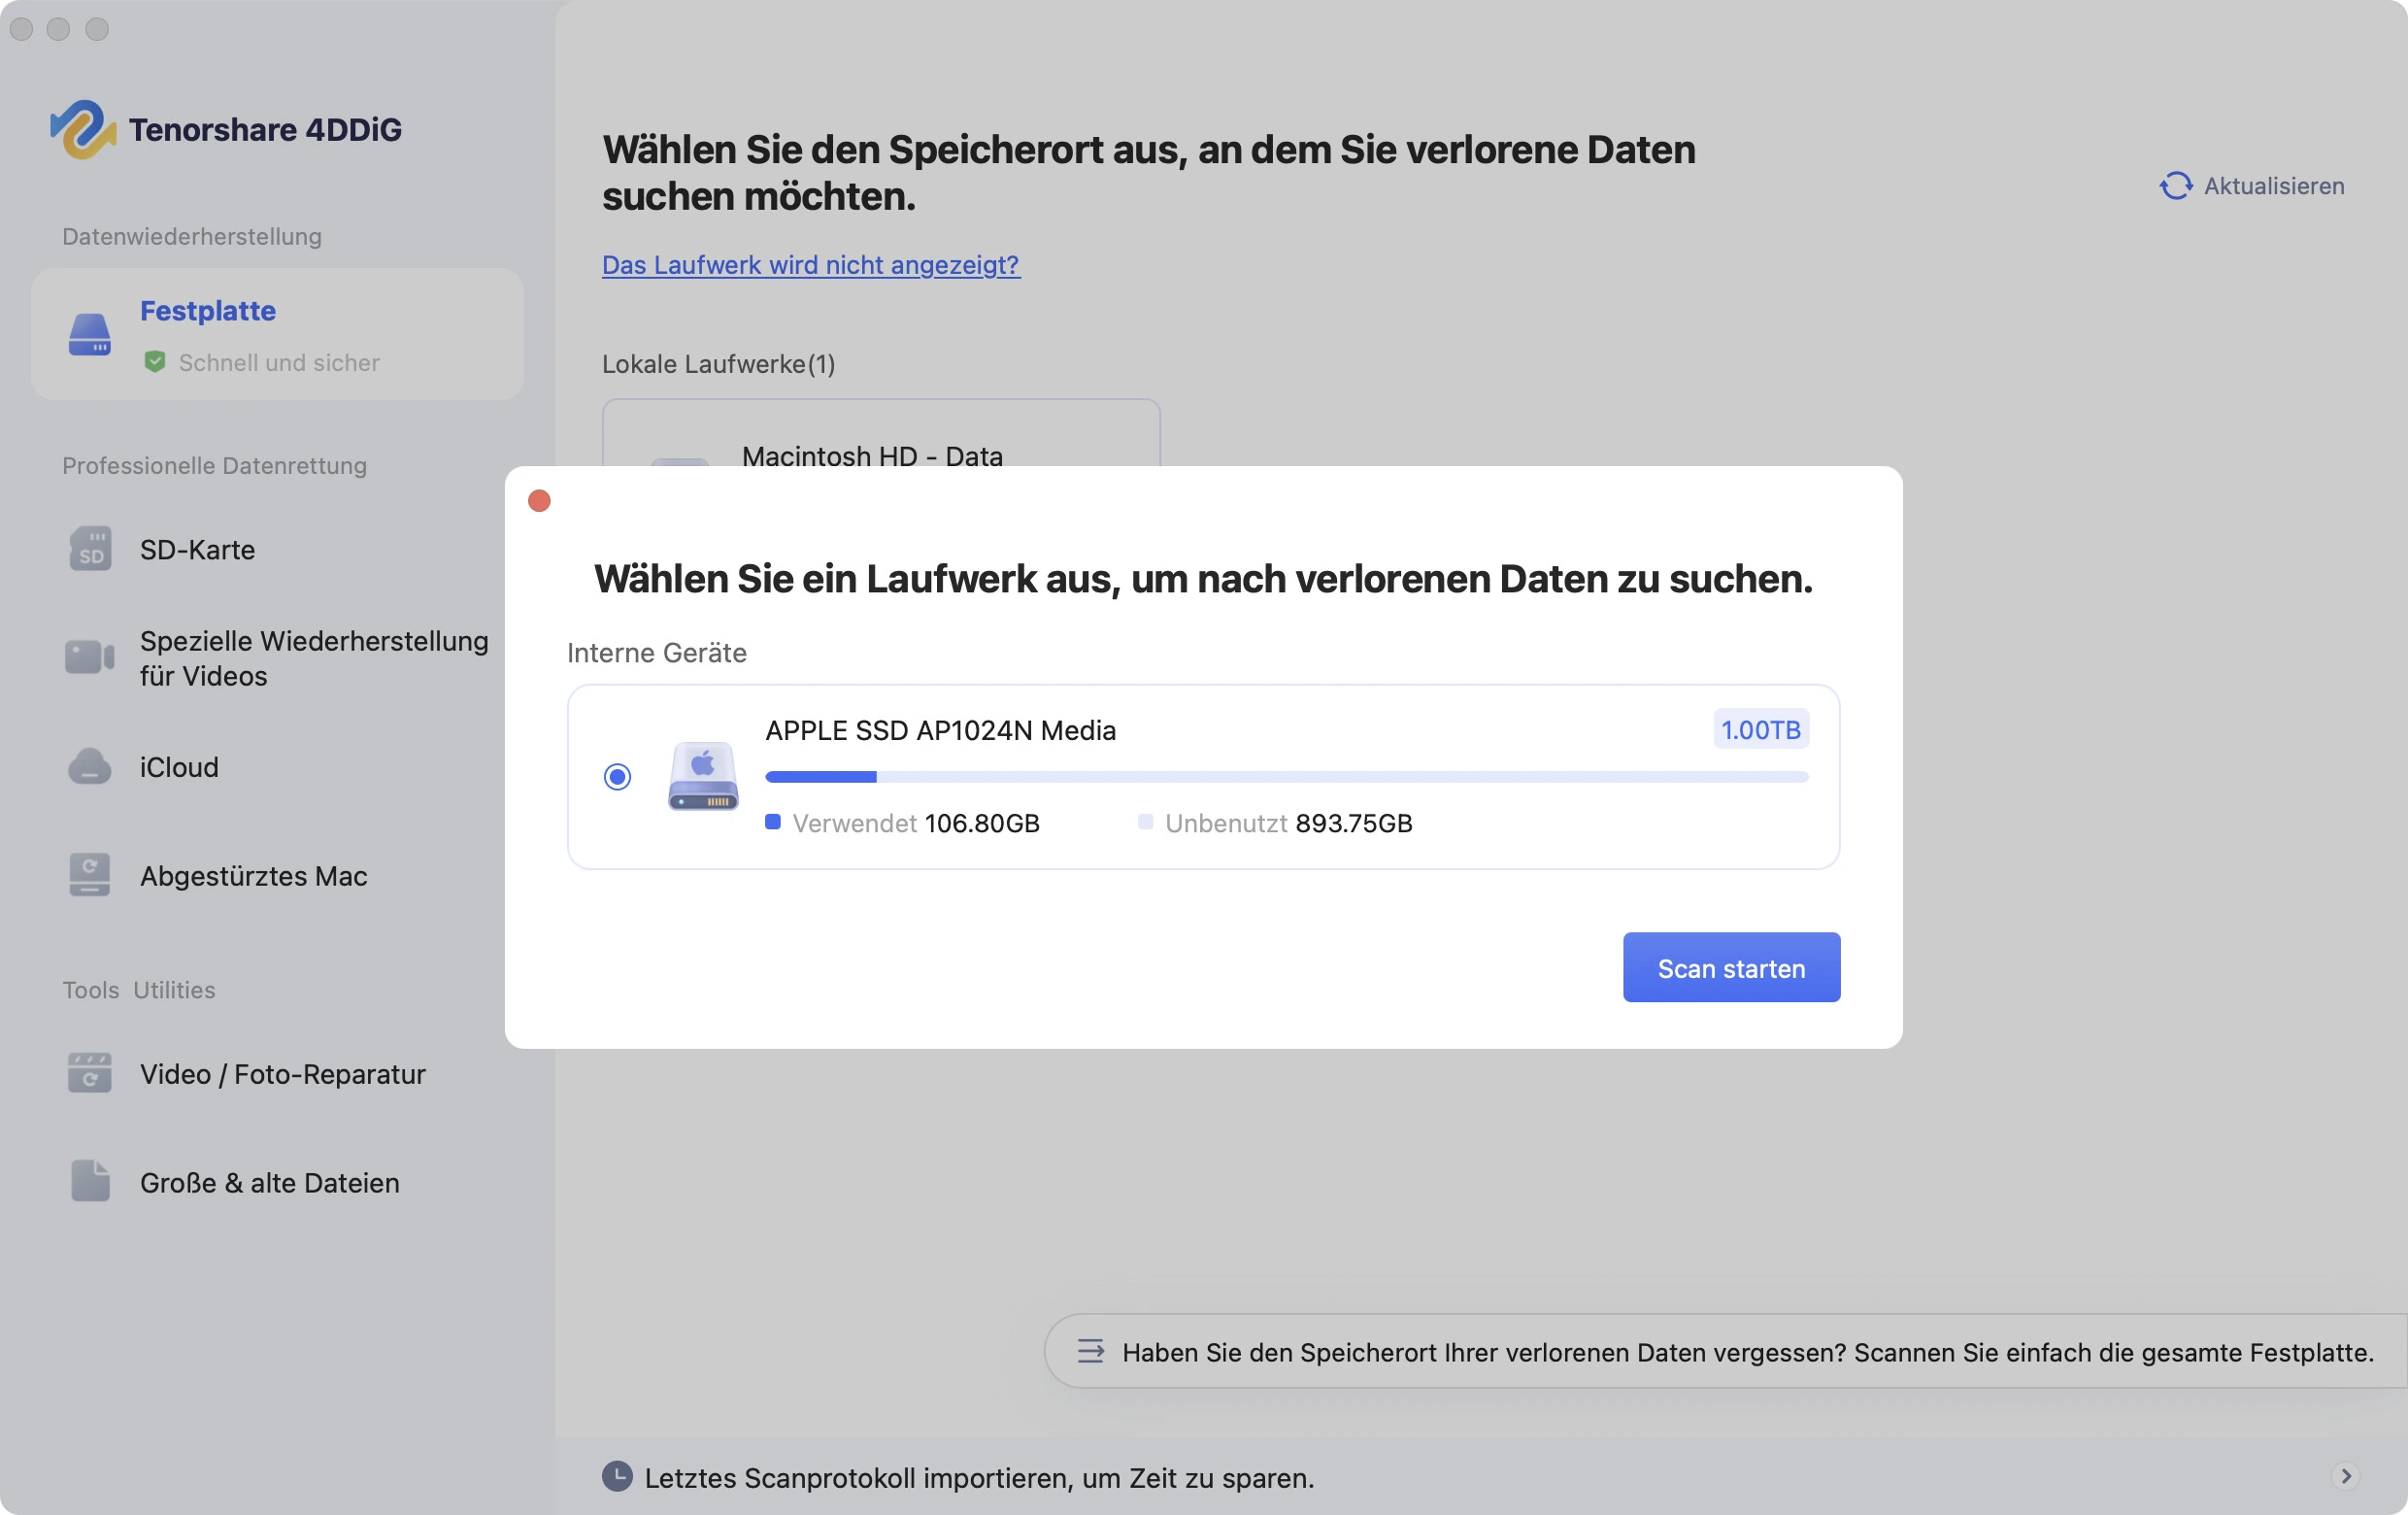Click the 'Tools Utilities' section header
The height and width of the screenshot is (1515, 2408).
pyautogui.click(x=139, y=990)
